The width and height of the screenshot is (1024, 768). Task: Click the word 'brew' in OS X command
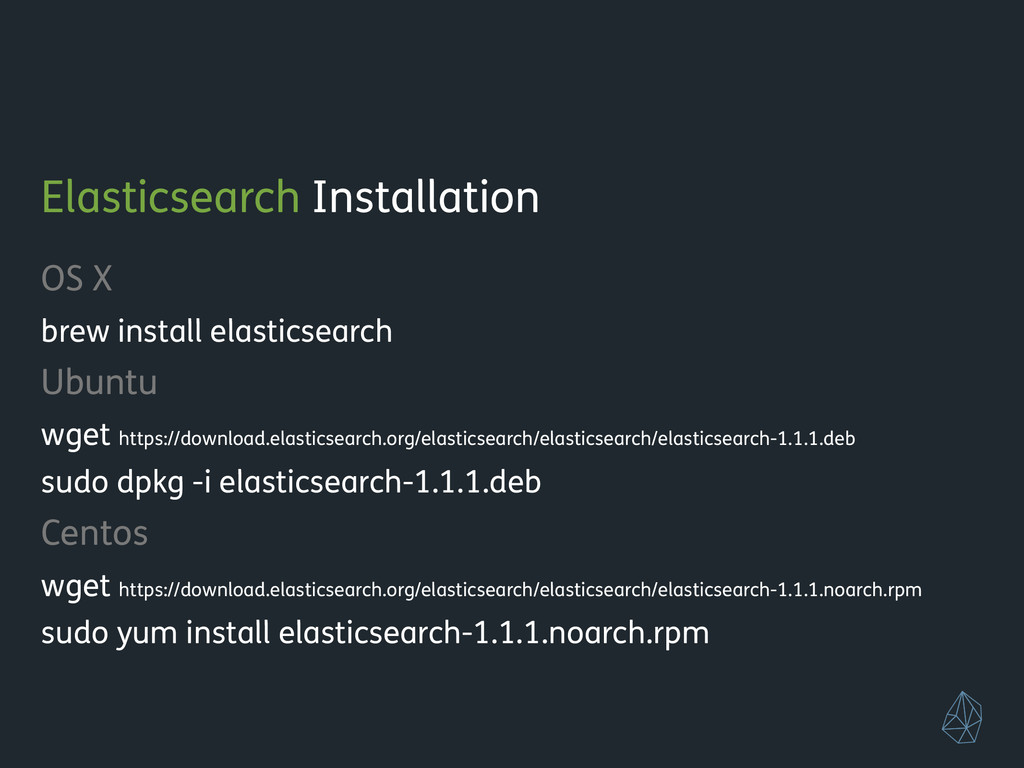click(x=75, y=331)
